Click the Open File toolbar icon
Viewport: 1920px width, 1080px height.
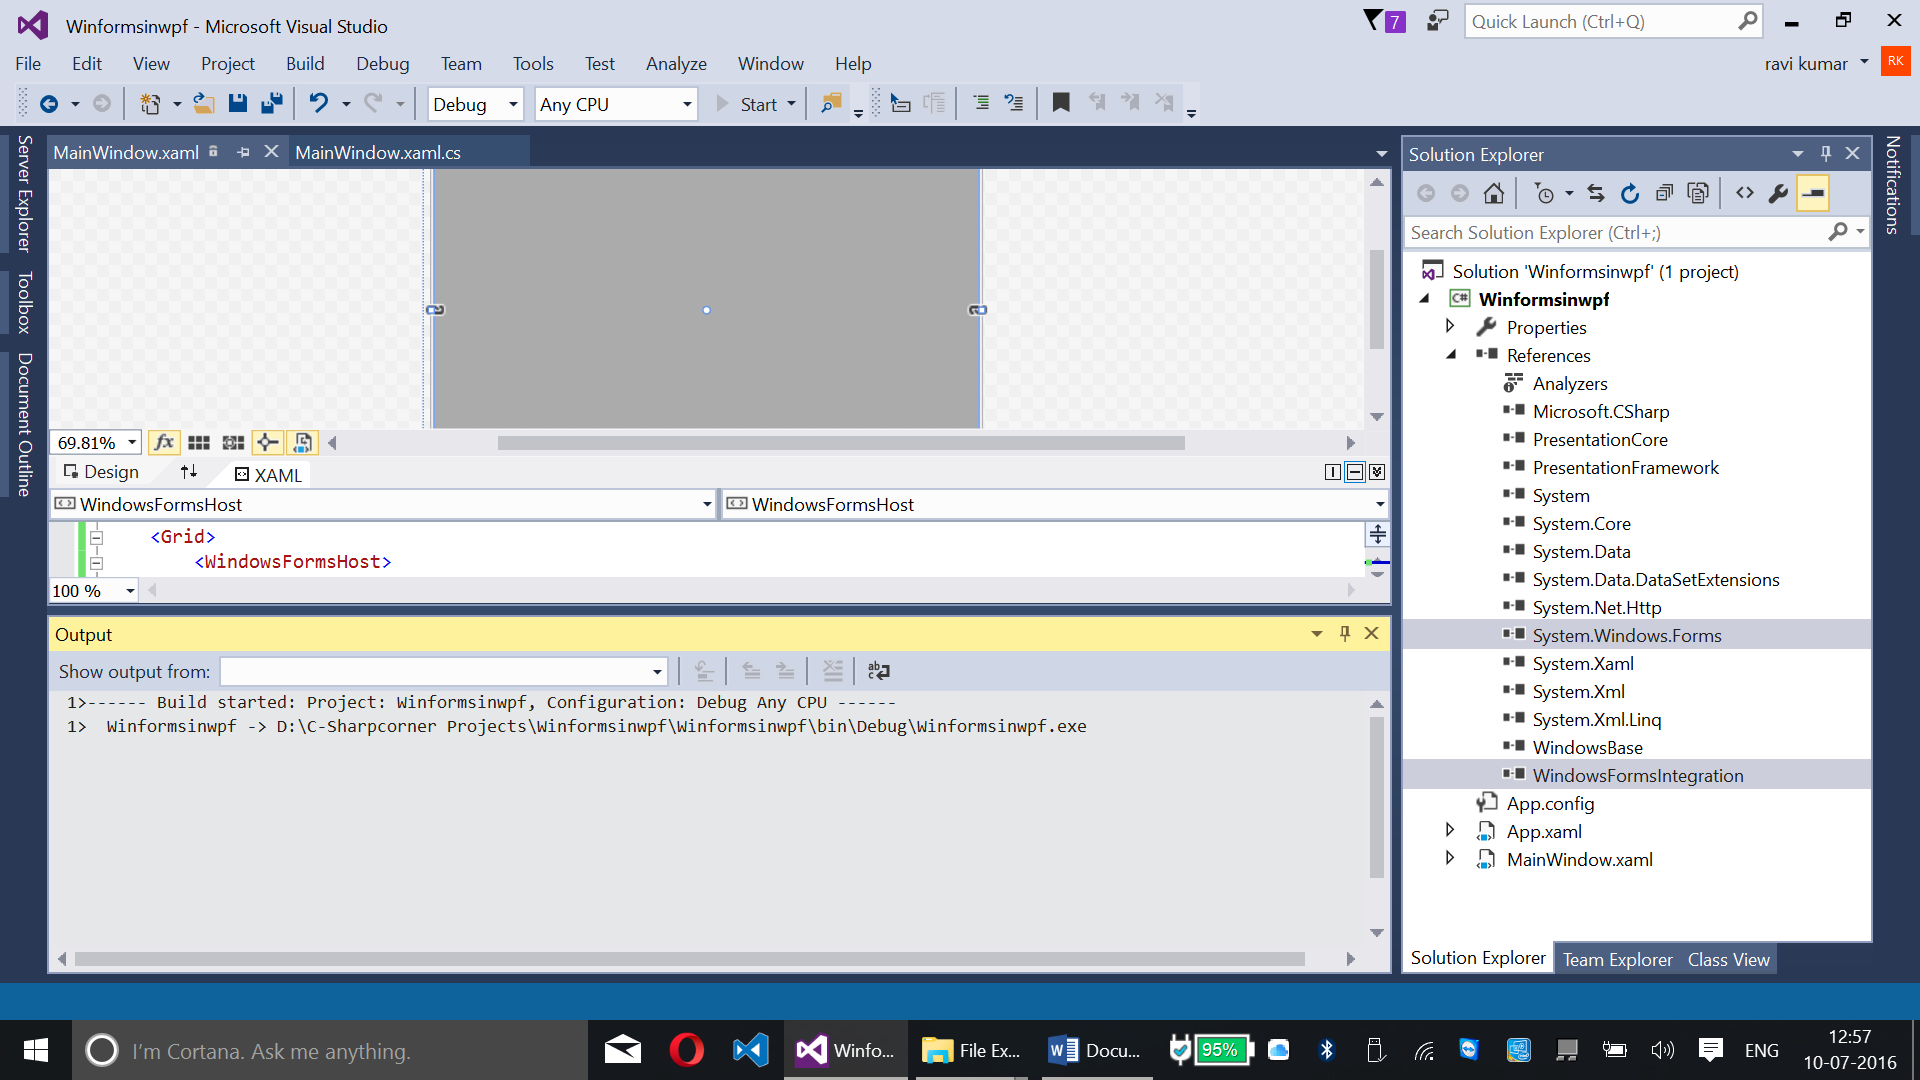point(203,103)
